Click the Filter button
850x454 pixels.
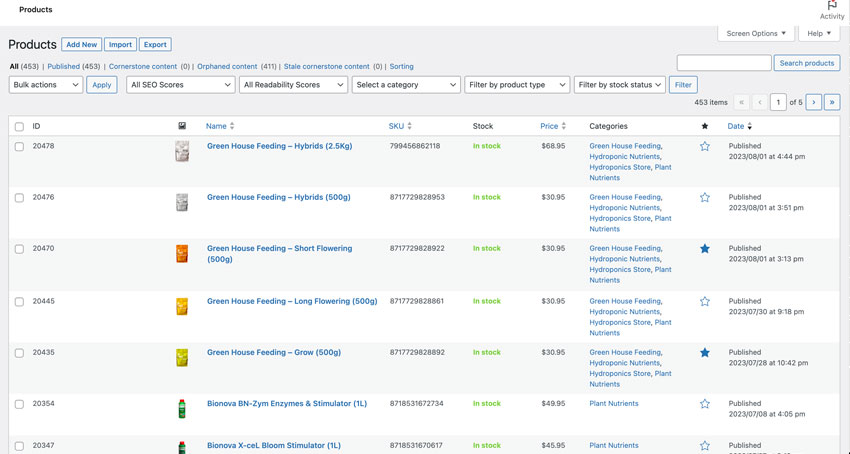click(683, 85)
